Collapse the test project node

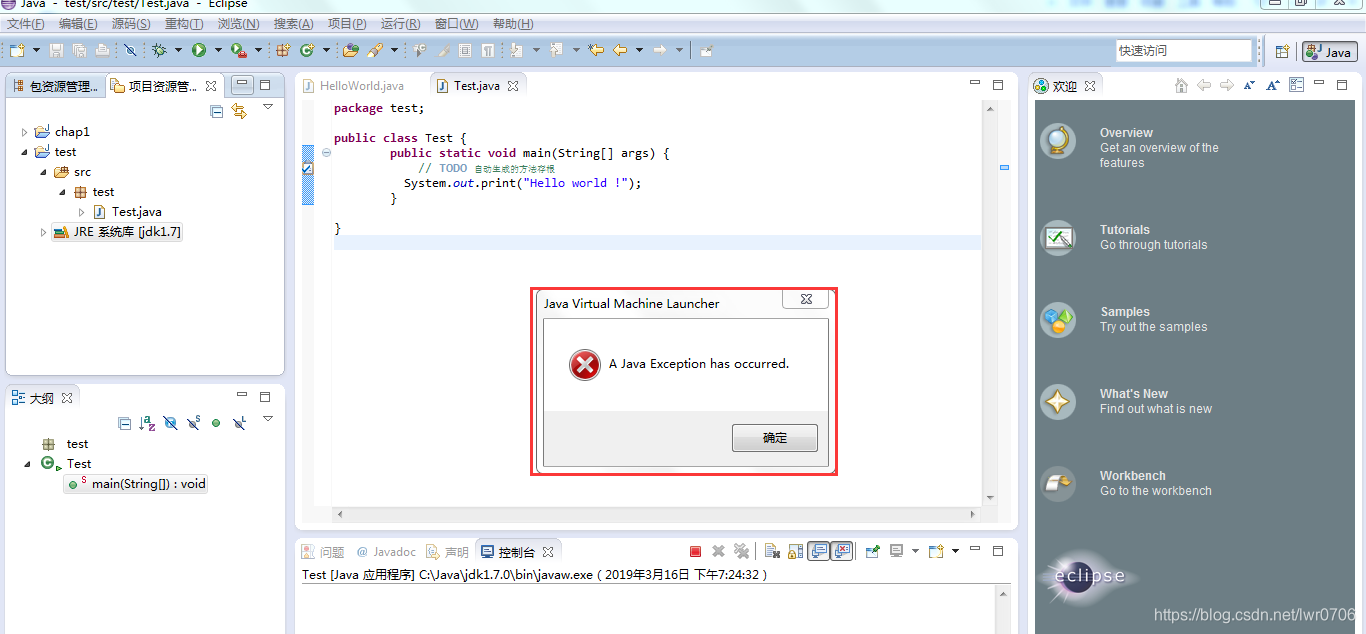tap(25, 152)
